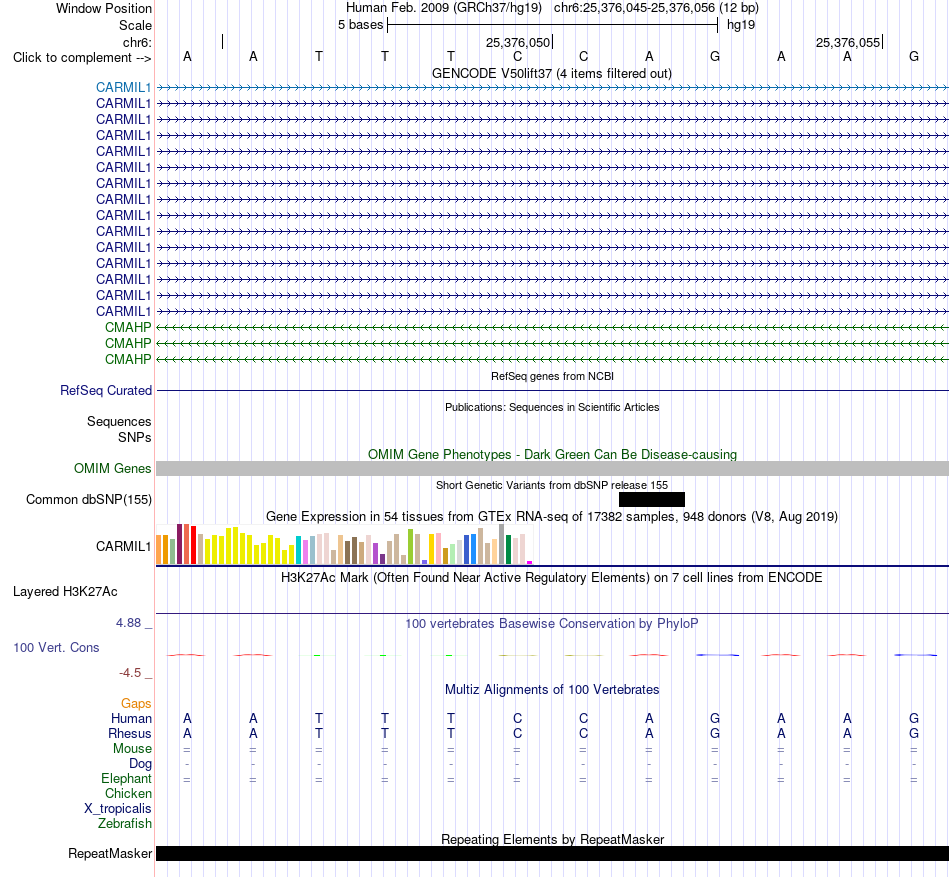The image size is (950, 877).
Task: Click the gray OMIM Genes bar
Action: (x=552, y=468)
